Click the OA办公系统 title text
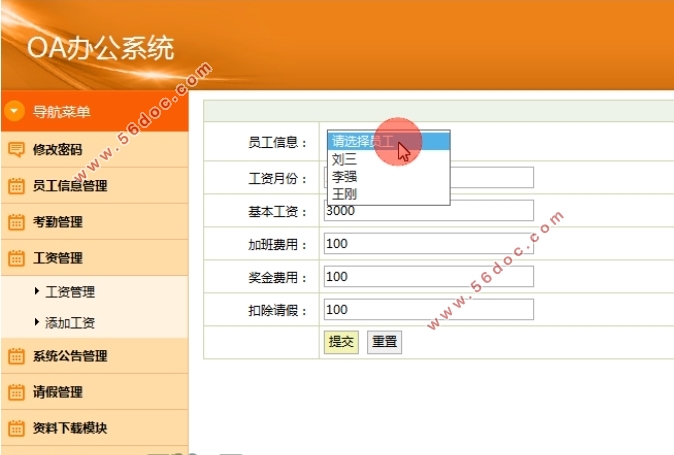The height and width of the screenshot is (455, 674). click(x=101, y=48)
